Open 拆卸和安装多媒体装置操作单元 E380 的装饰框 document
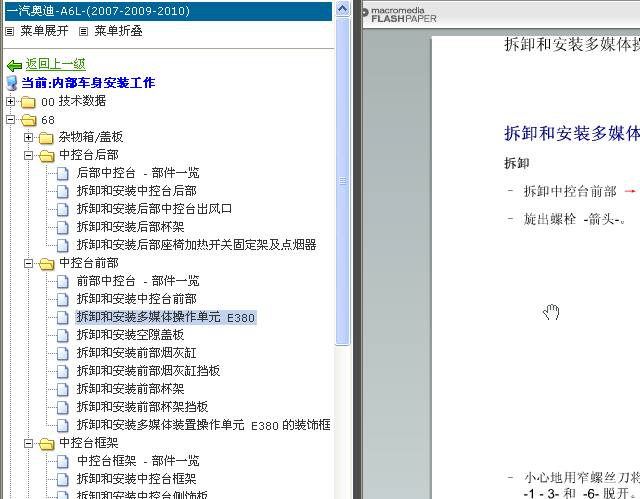The width and height of the screenshot is (640, 499). coord(203,425)
